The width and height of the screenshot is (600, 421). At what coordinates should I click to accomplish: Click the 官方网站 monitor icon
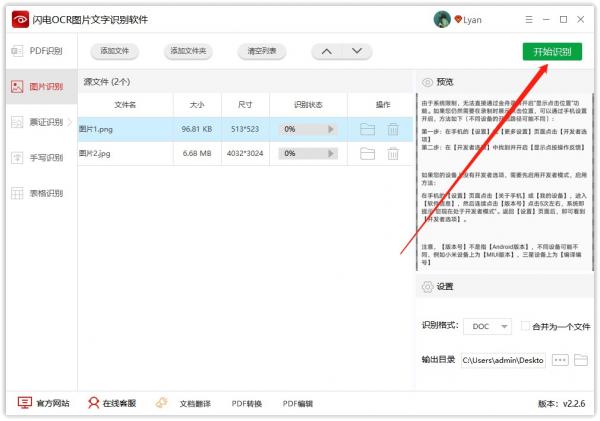point(24,403)
